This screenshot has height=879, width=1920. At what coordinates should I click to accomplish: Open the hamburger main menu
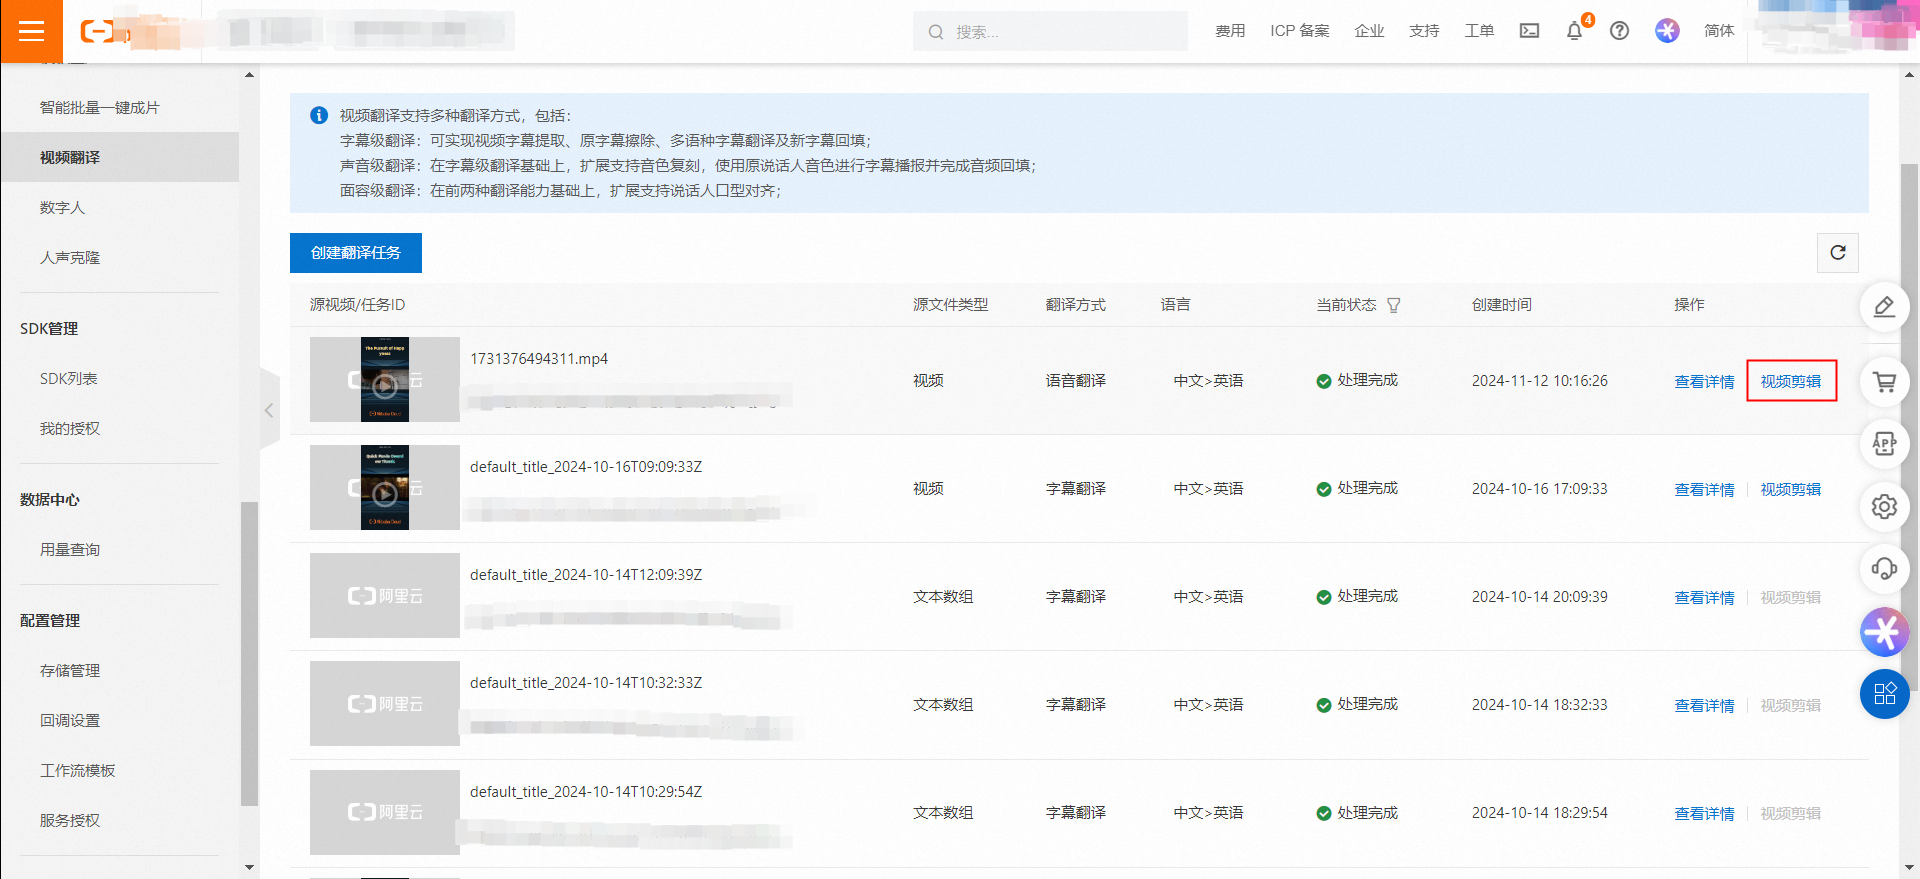pyautogui.click(x=31, y=31)
